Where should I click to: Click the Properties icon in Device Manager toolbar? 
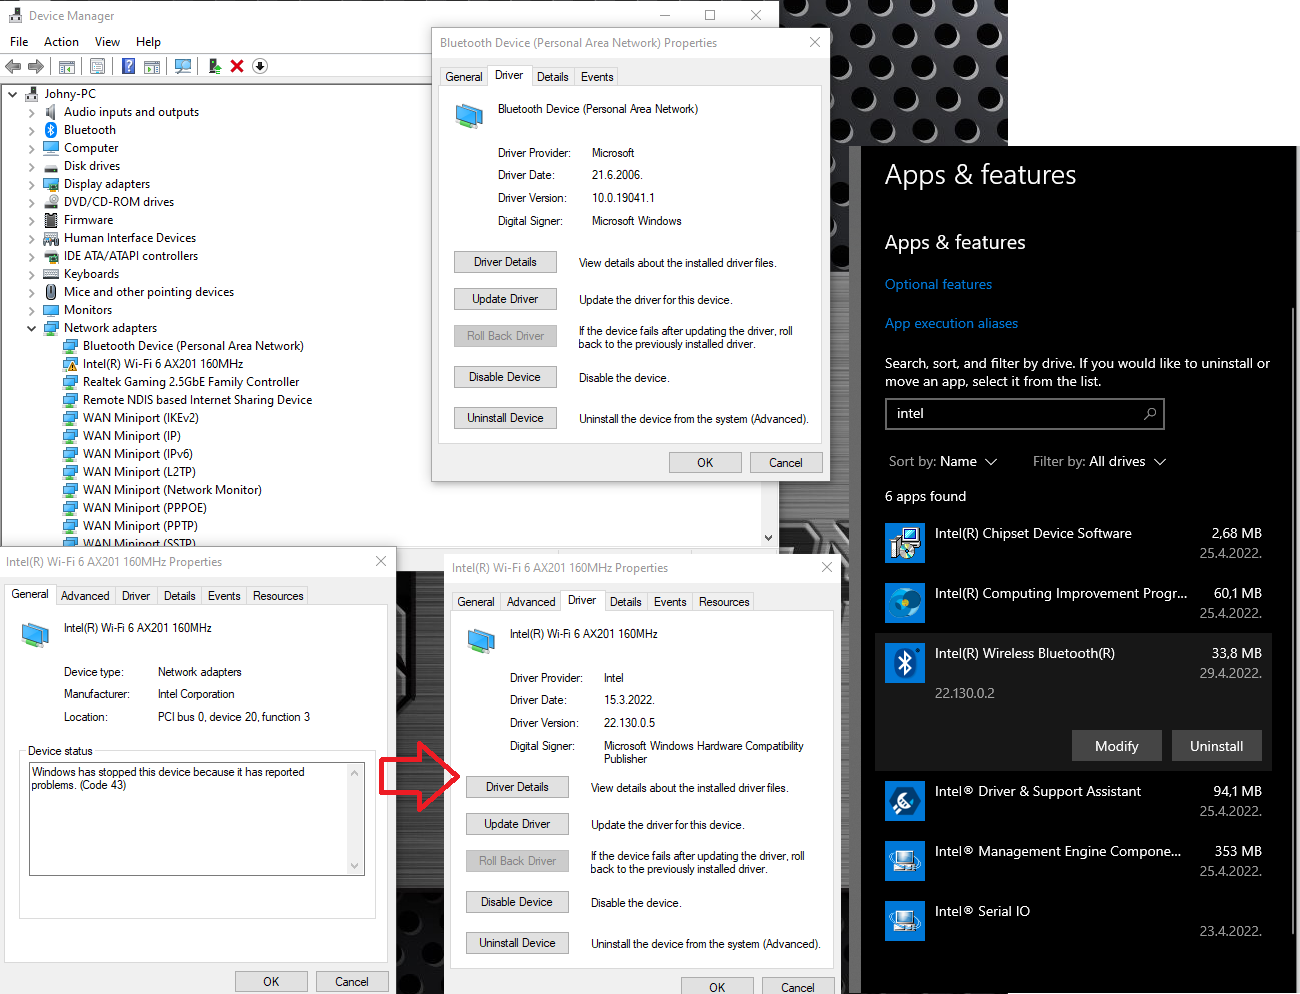point(97,67)
